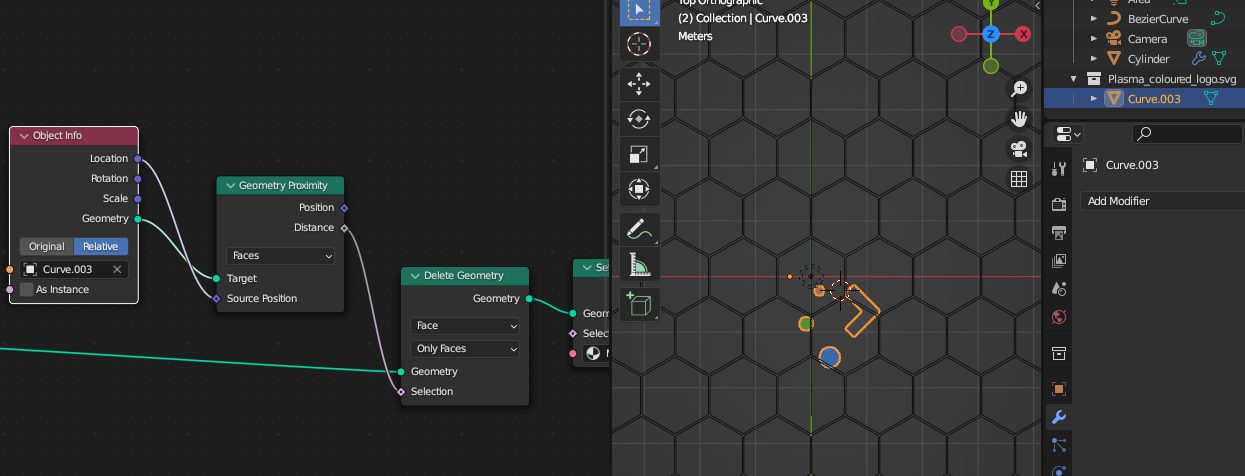Activate the Move tool

(x=638, y=85)
